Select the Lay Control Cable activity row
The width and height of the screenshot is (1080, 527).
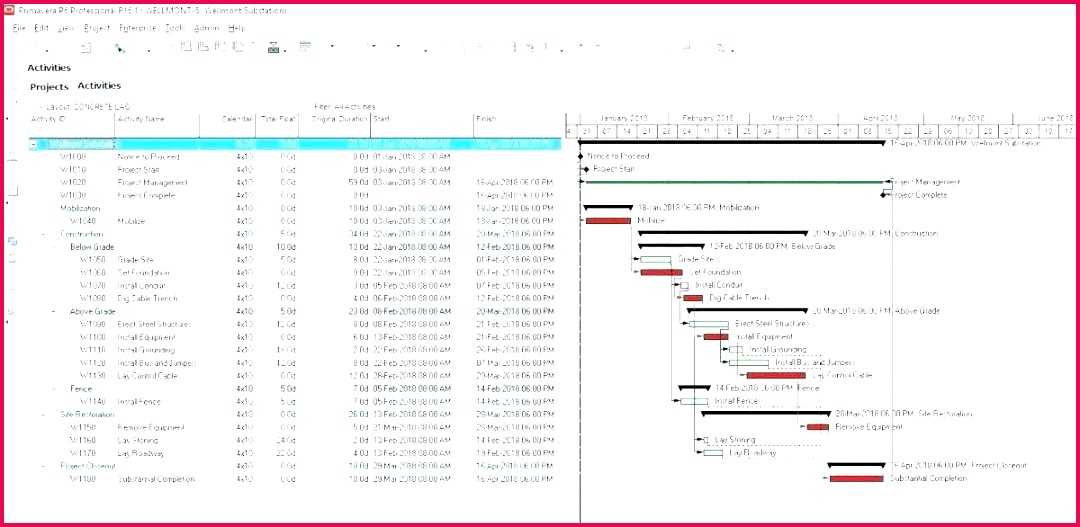point(145,375)
